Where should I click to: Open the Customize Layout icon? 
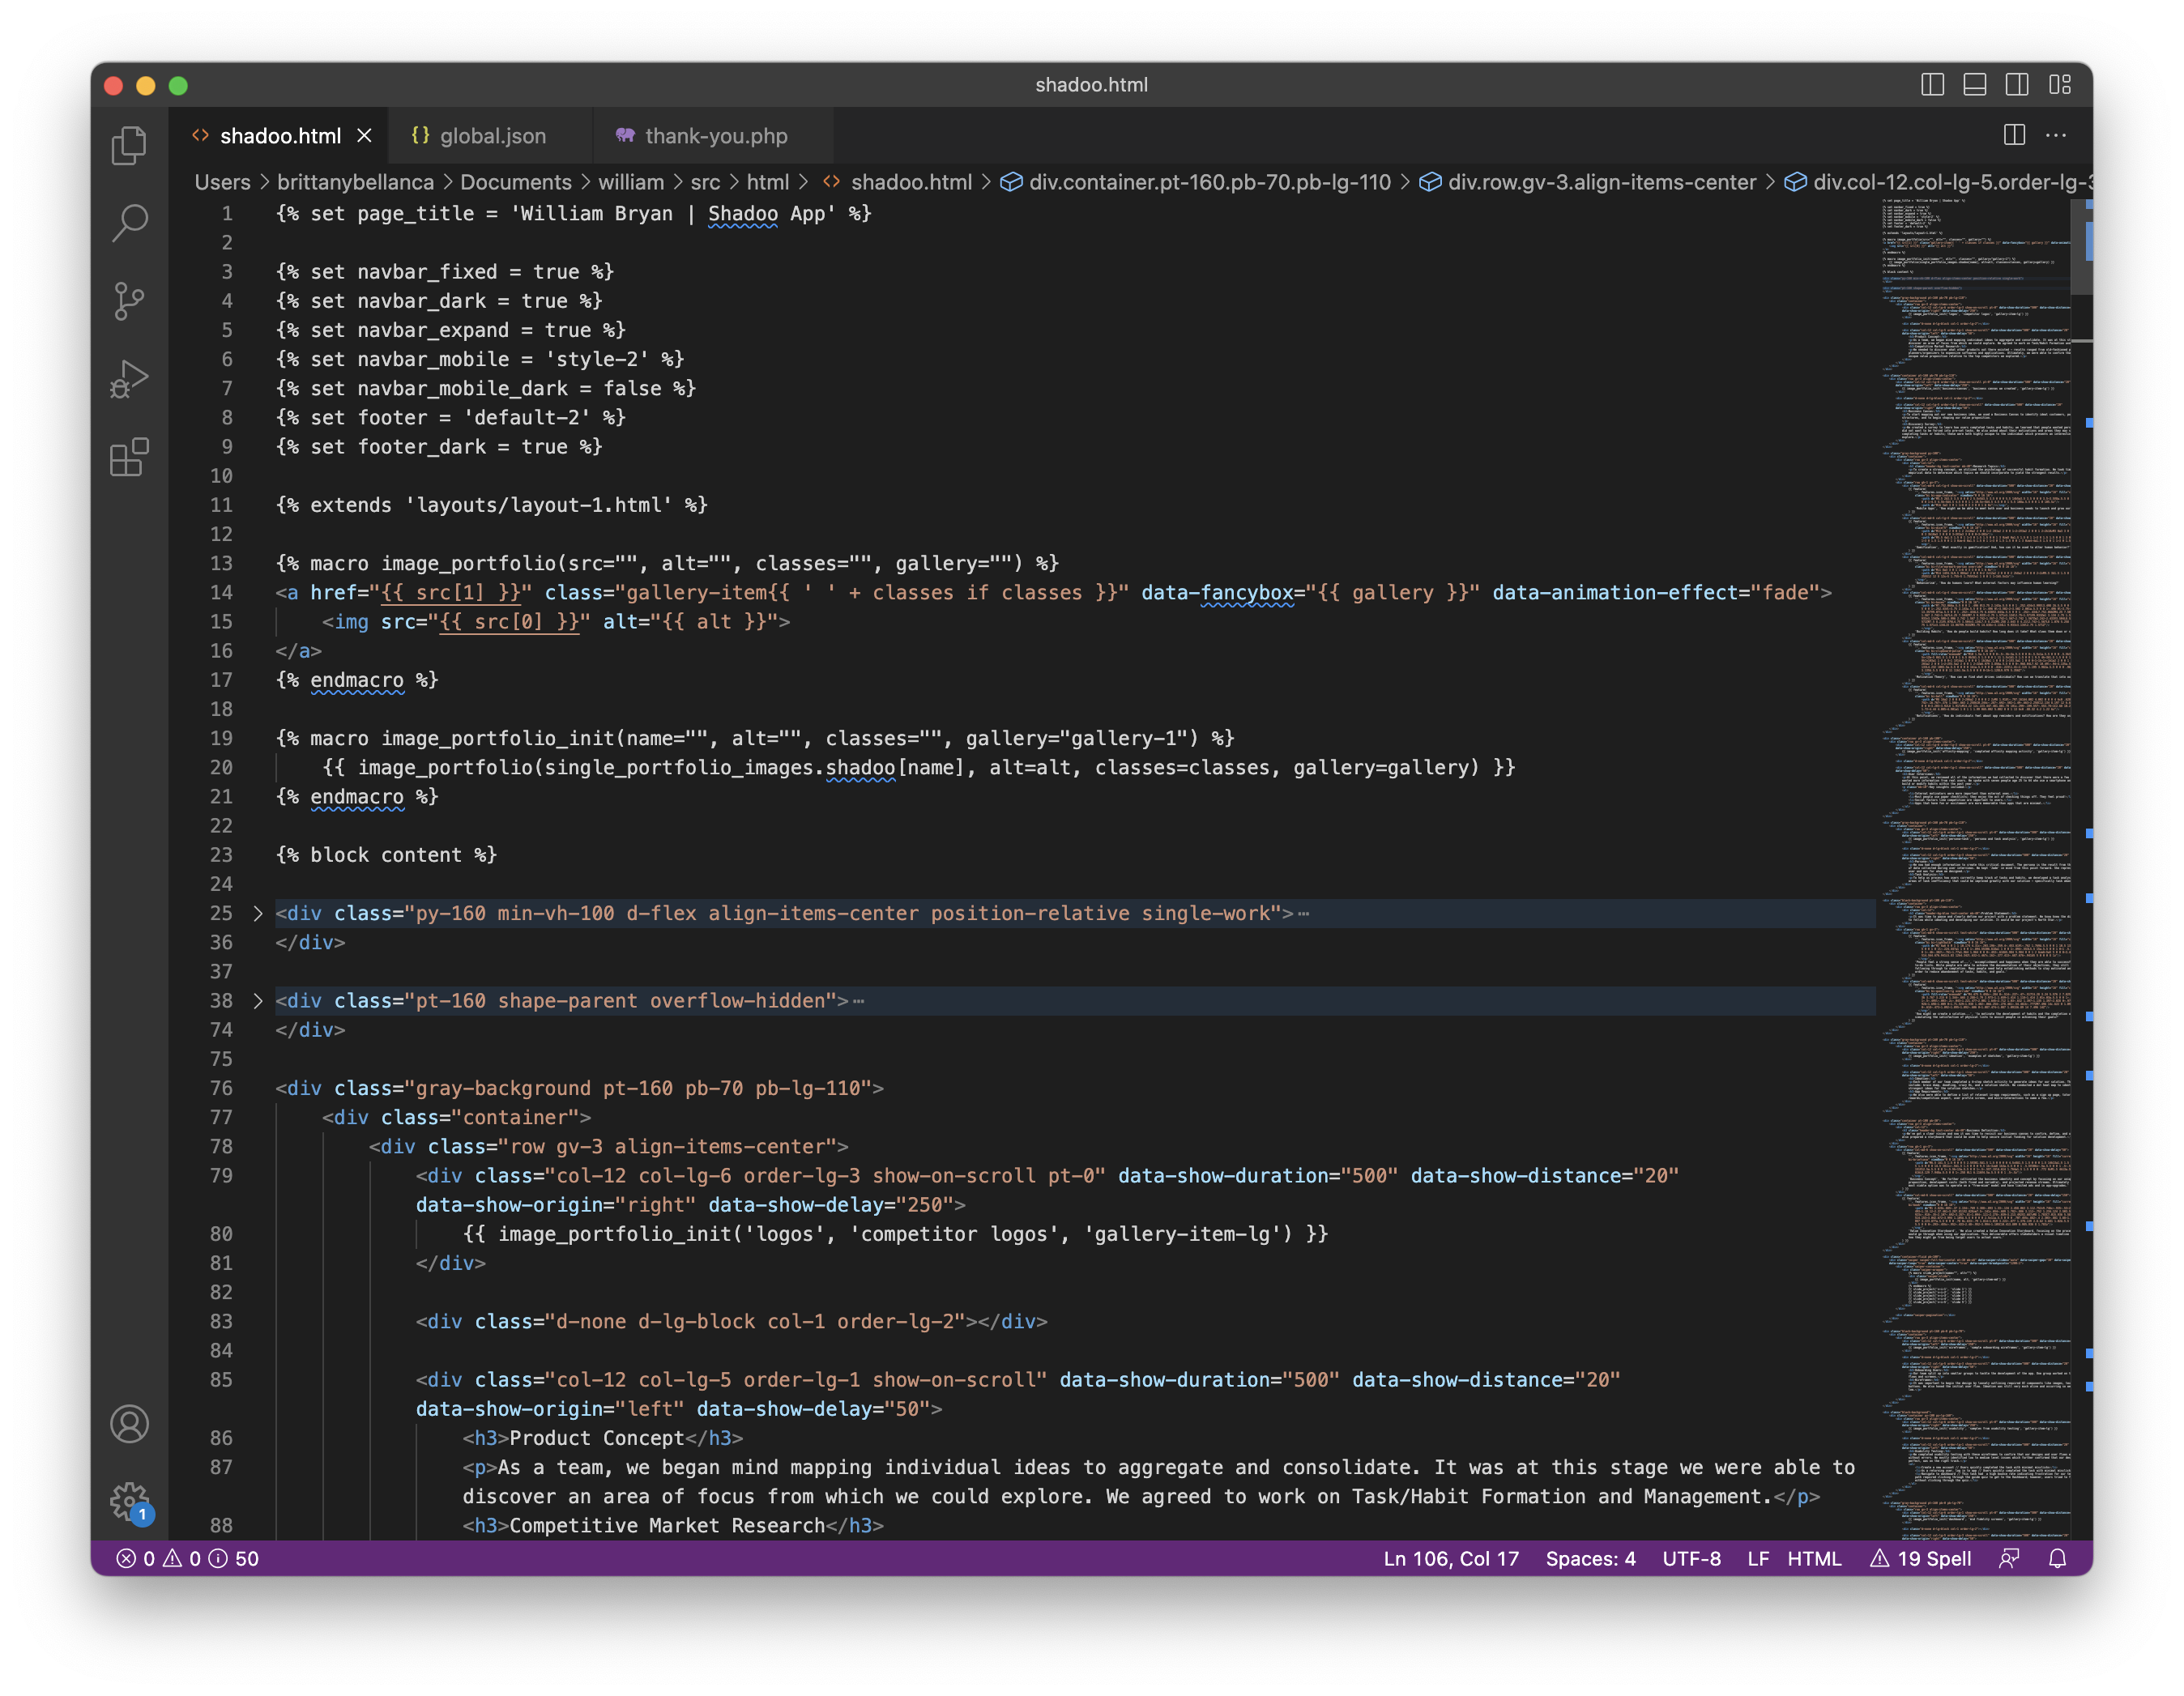2059,85
